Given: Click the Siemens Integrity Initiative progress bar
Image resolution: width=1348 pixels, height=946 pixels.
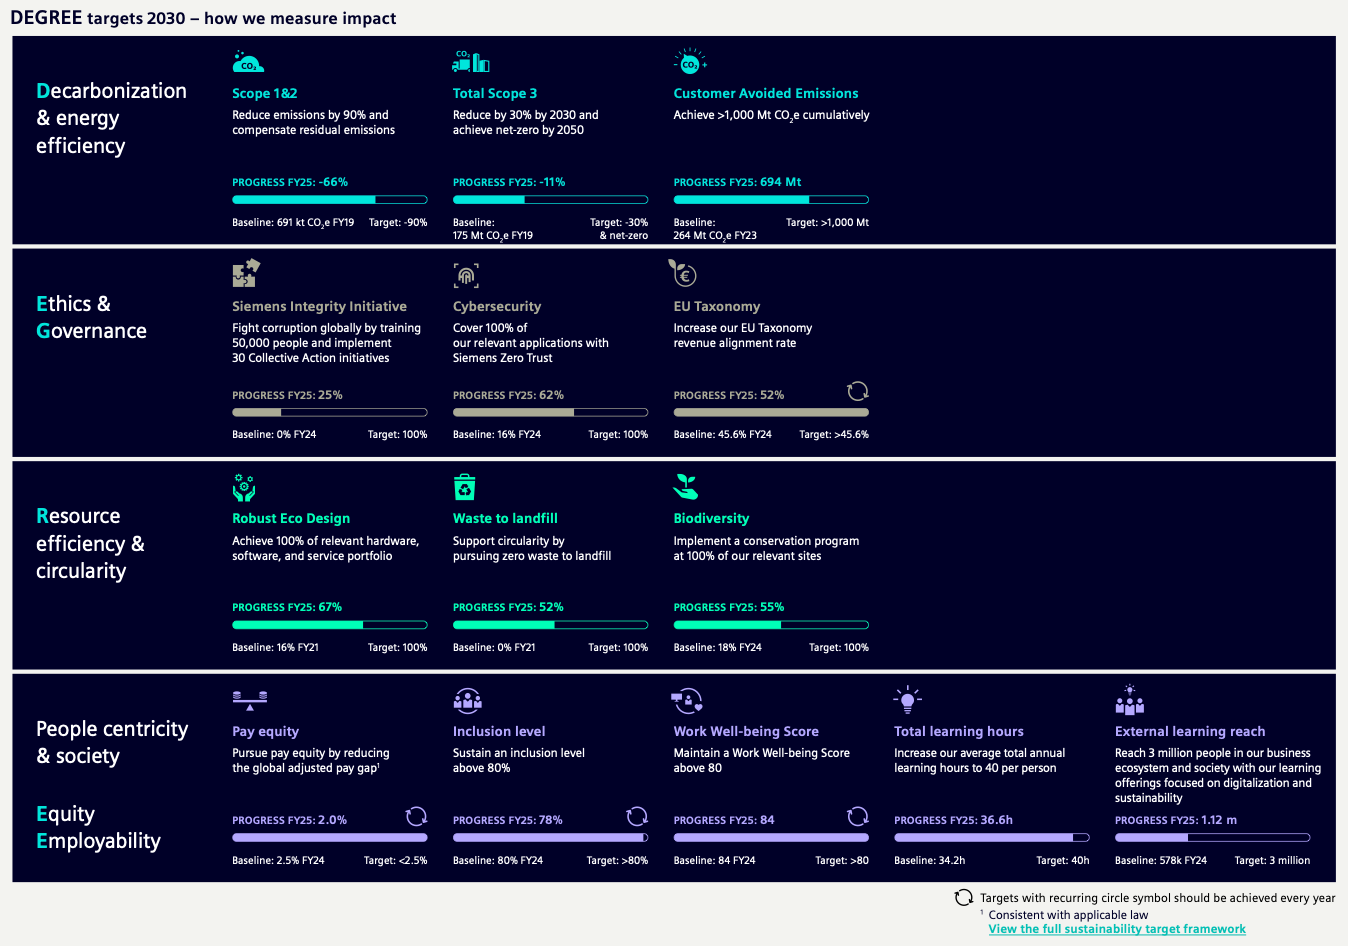Looking at the screenshot, I should tap(330, 412).
